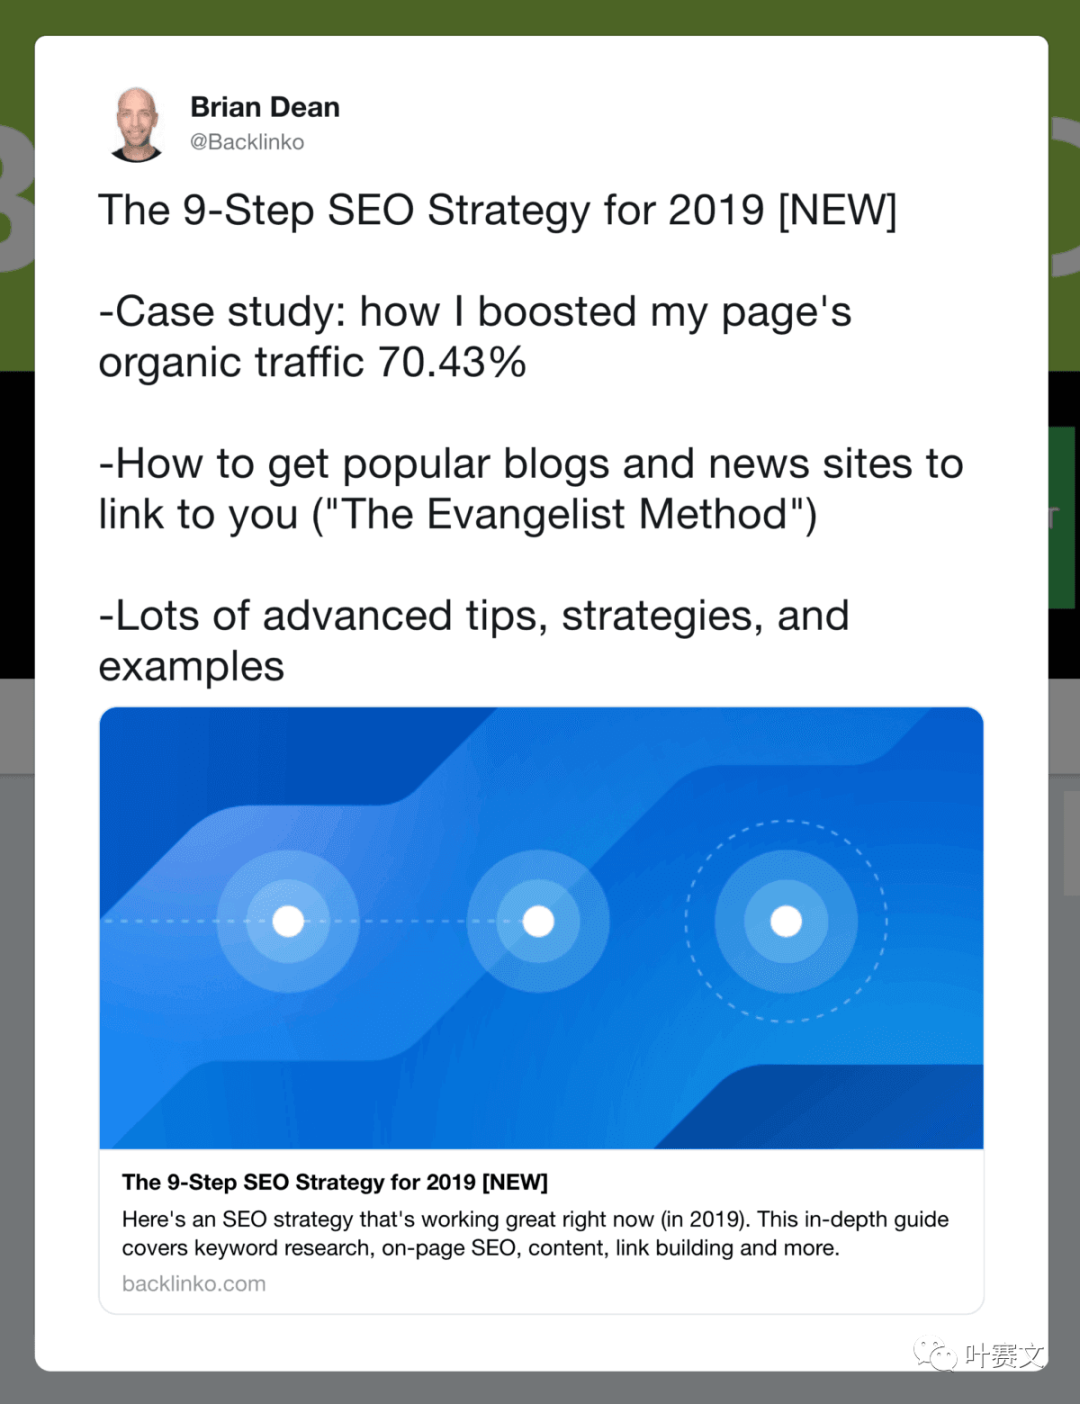Click the @Backlinko handle
1080x1404 pixels.
247,142
